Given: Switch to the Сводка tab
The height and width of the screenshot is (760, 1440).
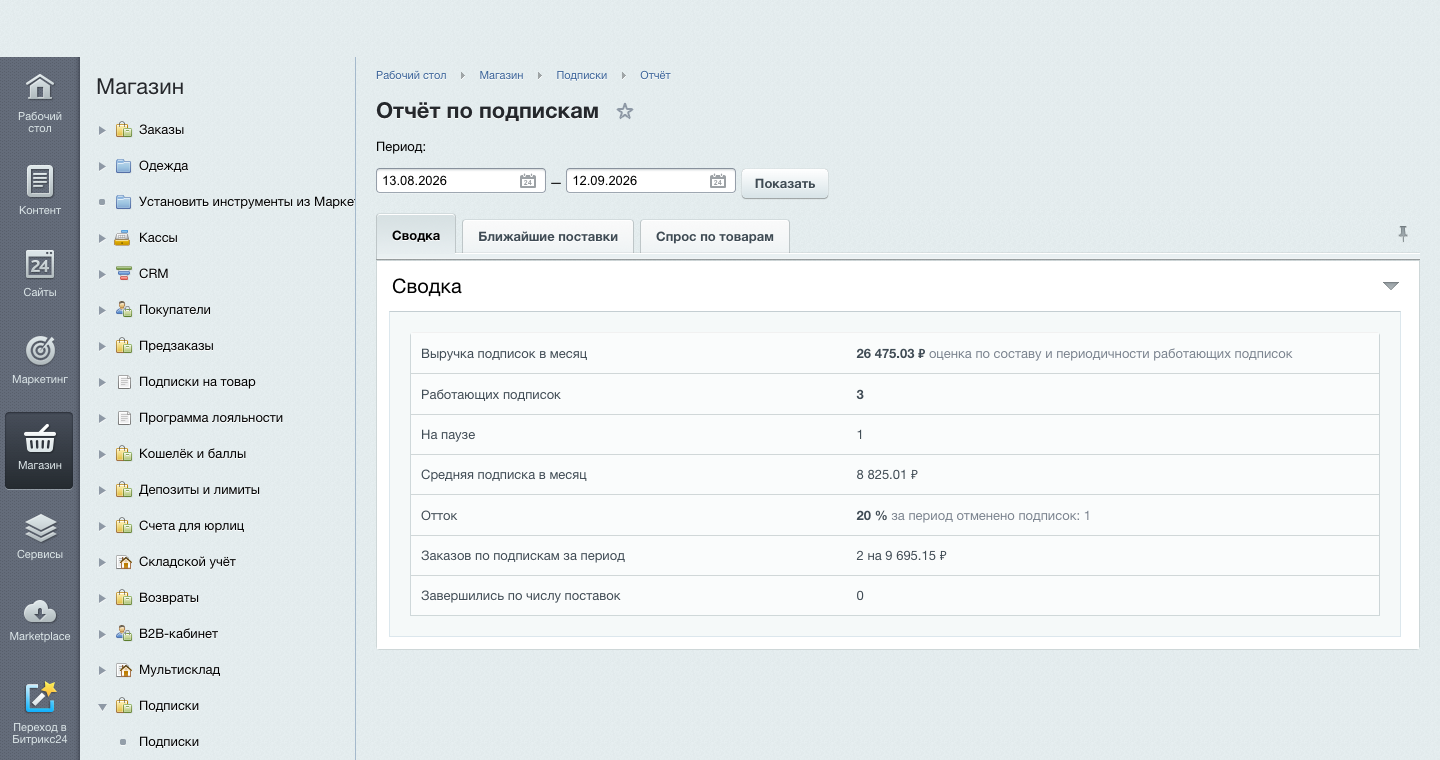Looking at the screenshot, I should coord(416,235).
